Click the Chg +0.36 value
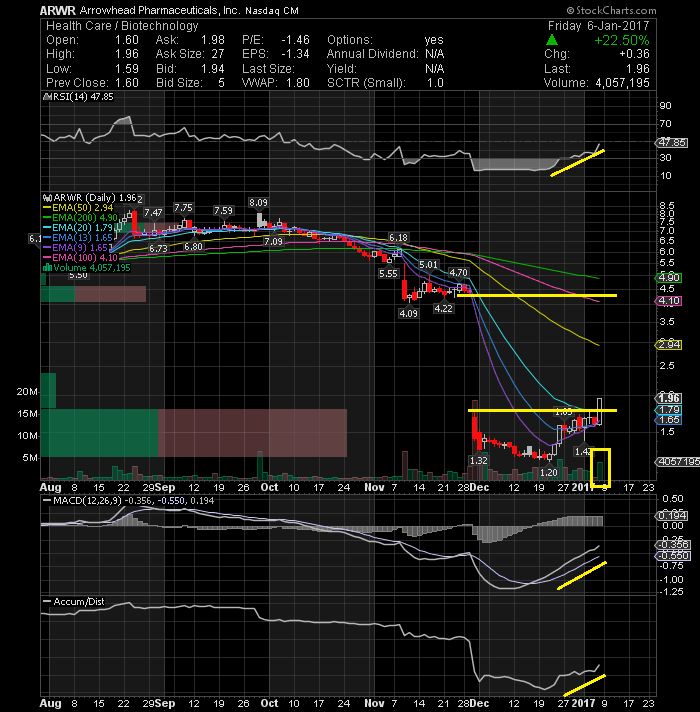This screenshot has width=700, height=712. click(634, 54)
